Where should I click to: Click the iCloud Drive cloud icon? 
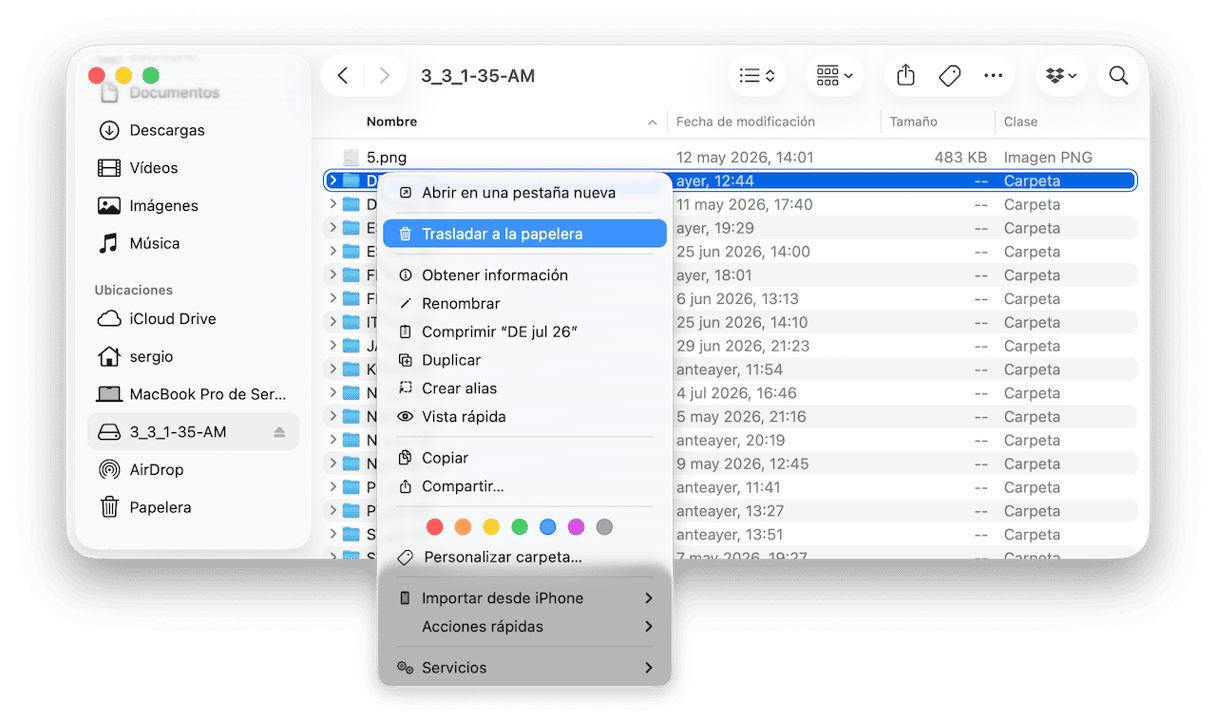[109, 319]
